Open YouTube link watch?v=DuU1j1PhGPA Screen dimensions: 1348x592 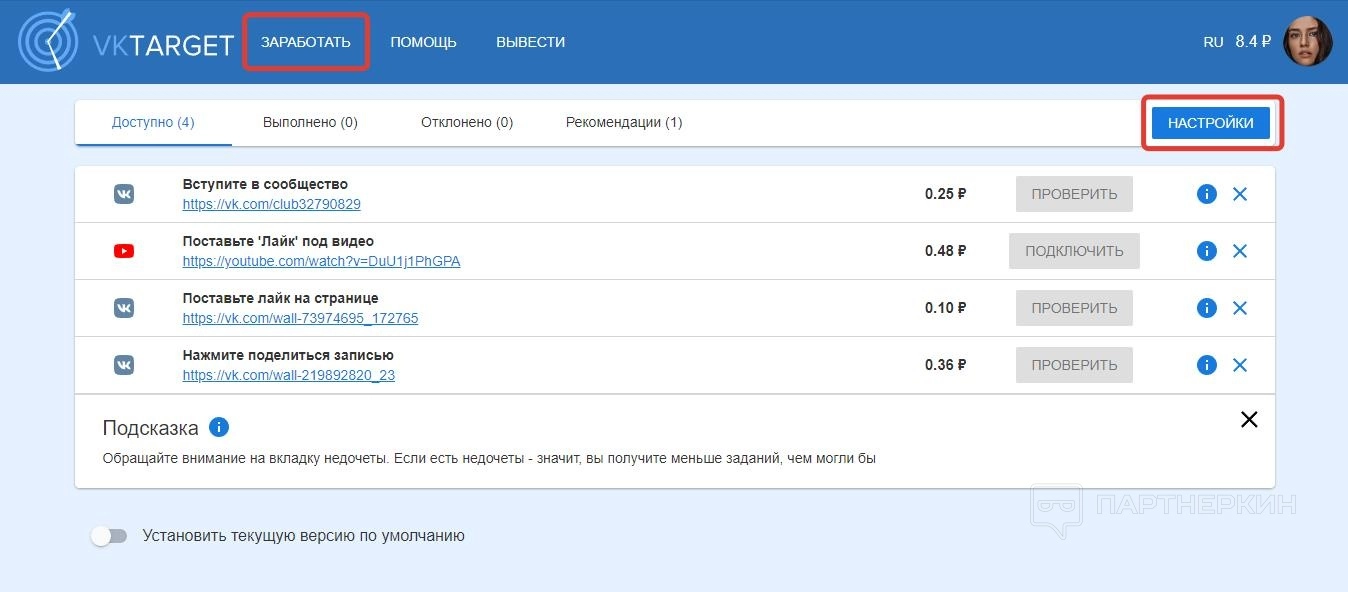tap(322, 261)
